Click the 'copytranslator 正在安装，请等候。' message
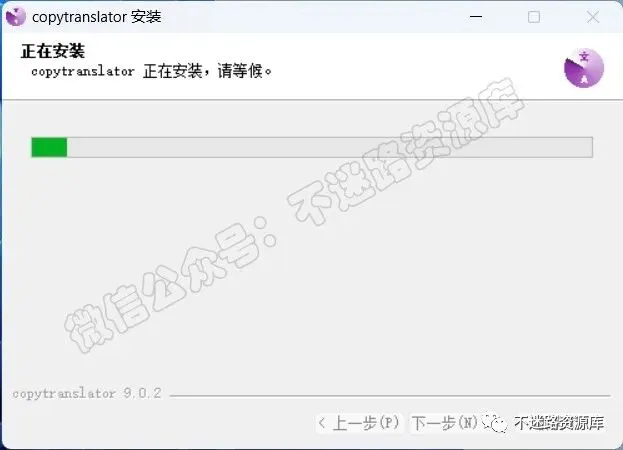The width and height of the screenshot is (623, 450). coord(152,71)
